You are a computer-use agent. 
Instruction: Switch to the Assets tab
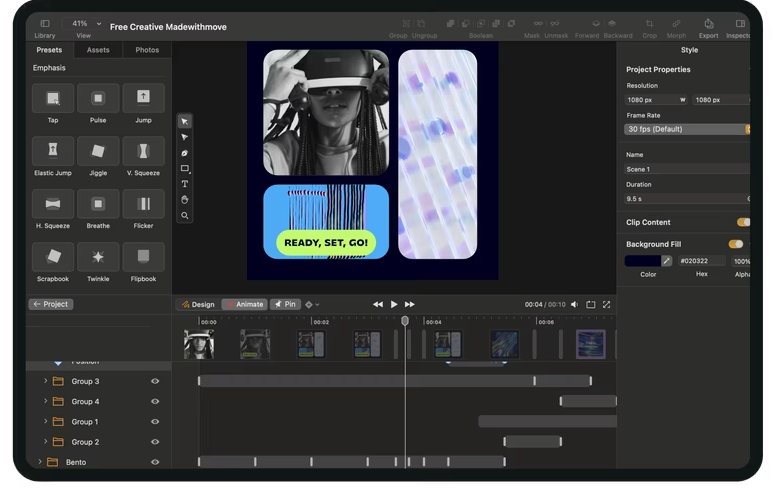point(98,50)
